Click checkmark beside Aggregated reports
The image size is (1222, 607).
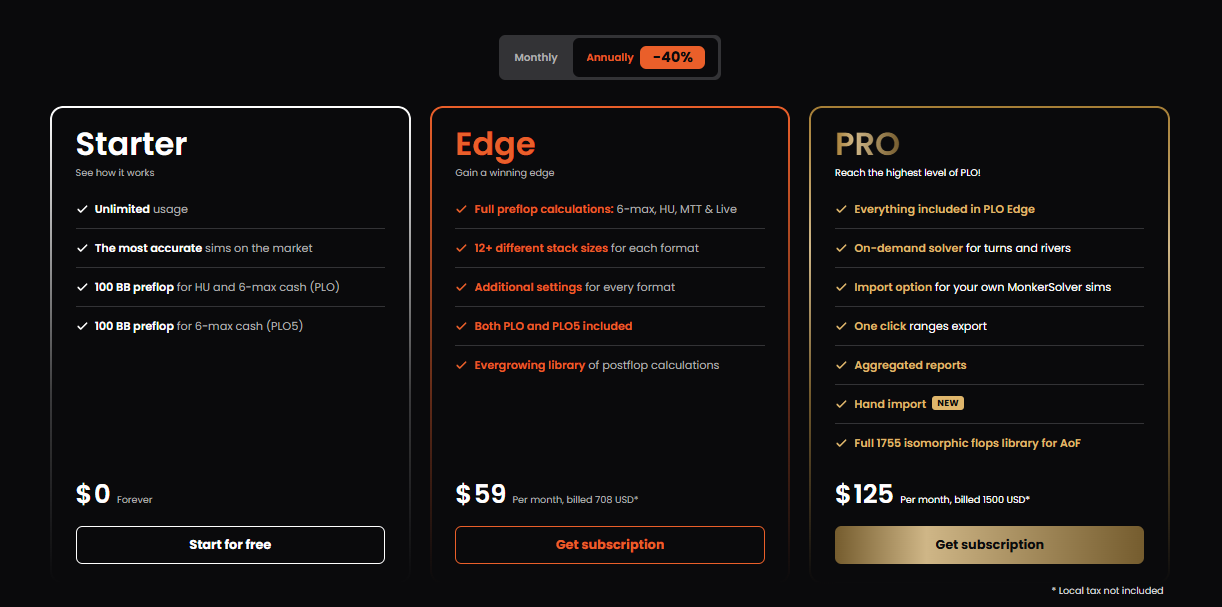coord(841,365)
